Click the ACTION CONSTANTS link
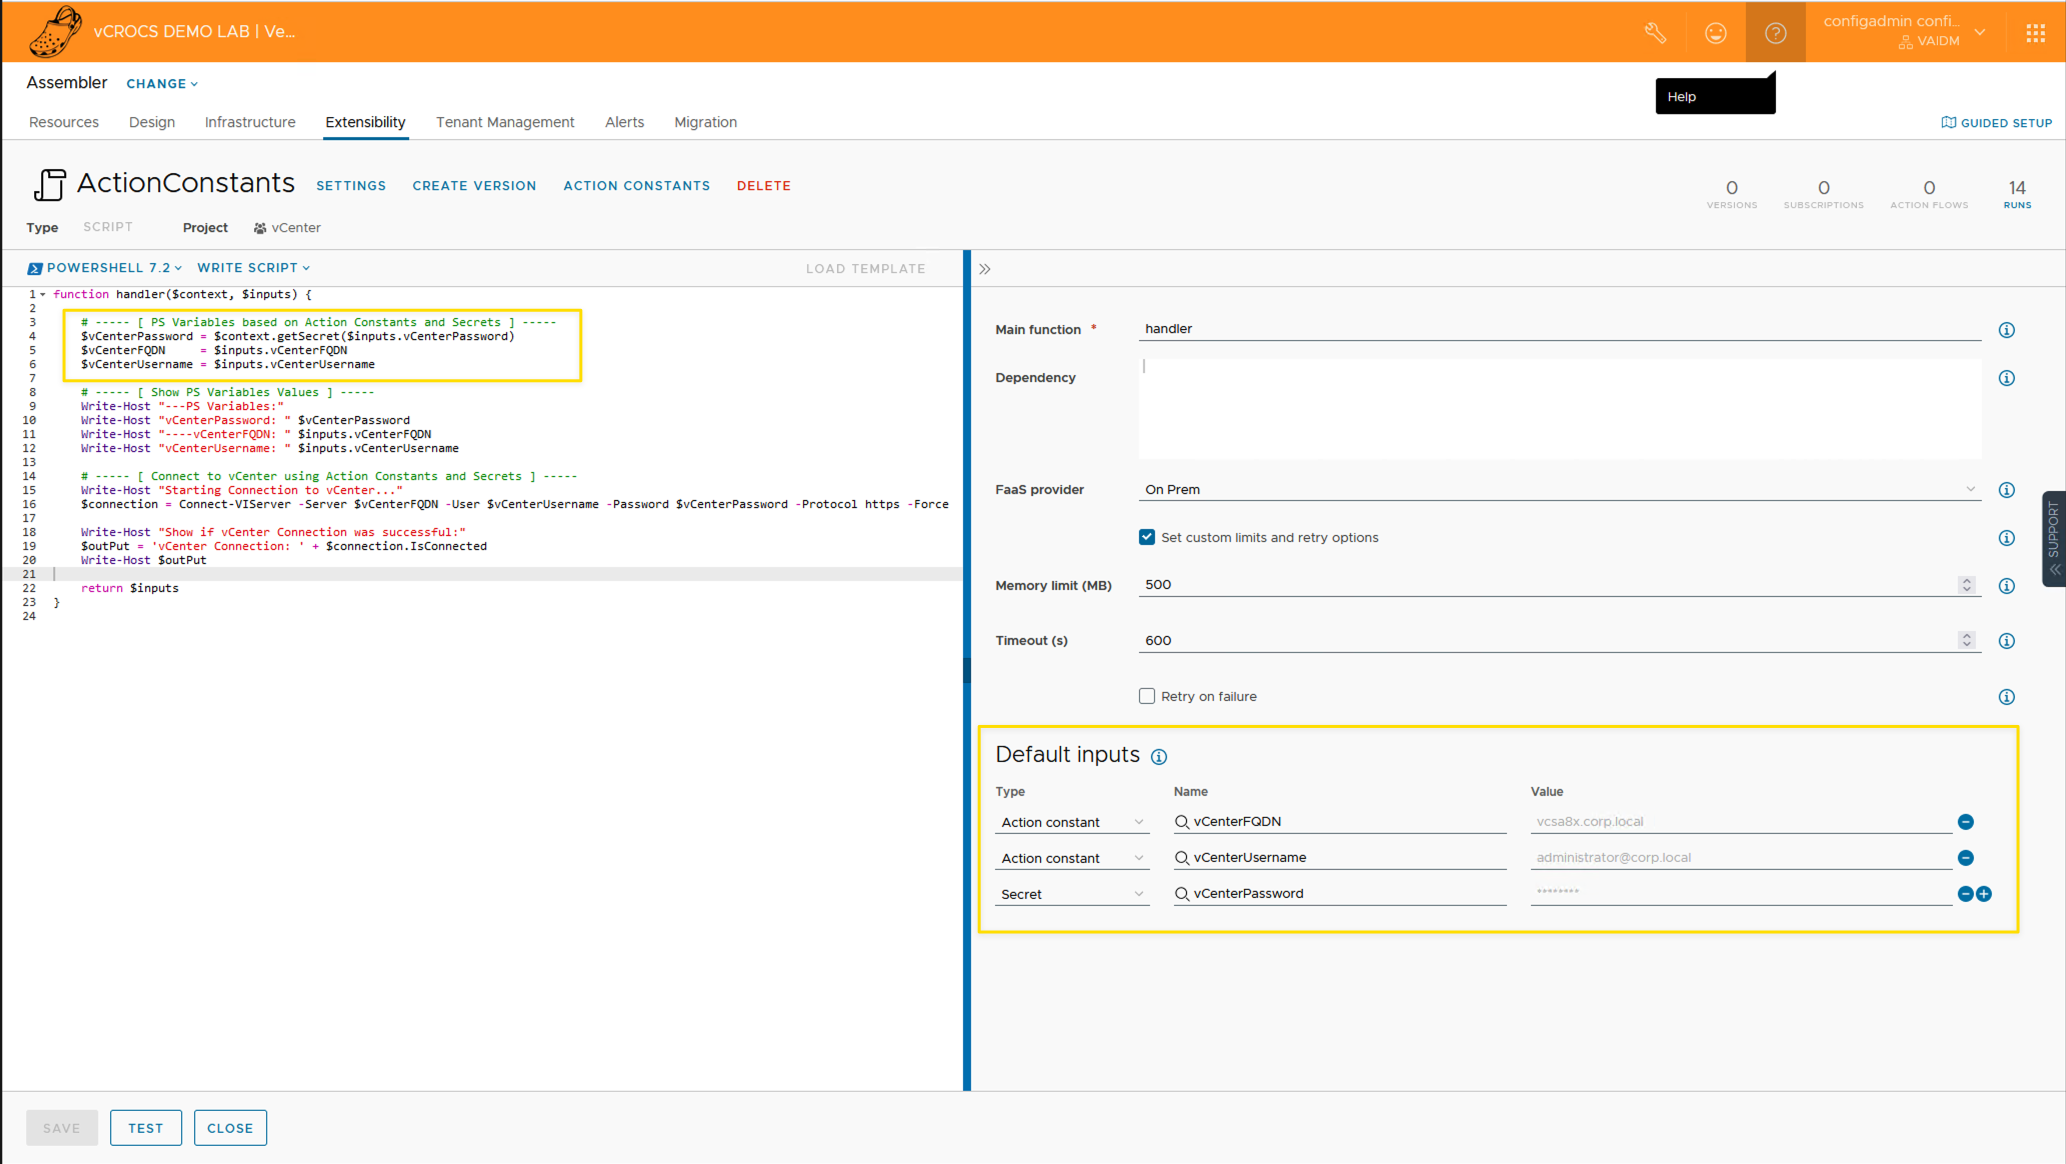 [636, 186]
